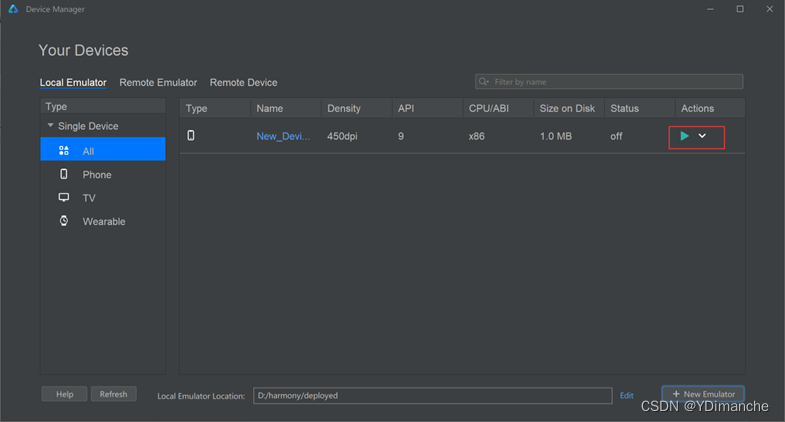Click the Help button
Viewport: 785px width, 422px height.
[65, 394]
